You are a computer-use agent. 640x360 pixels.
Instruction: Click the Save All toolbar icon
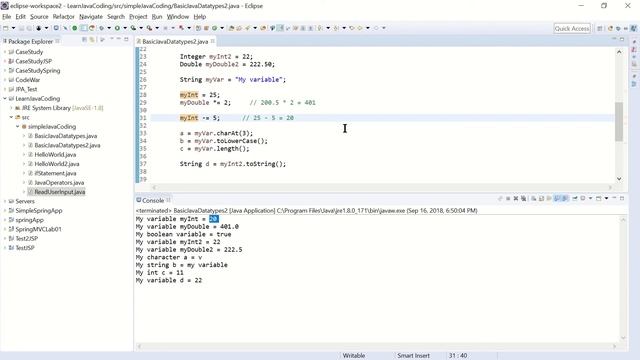(29, 28)
